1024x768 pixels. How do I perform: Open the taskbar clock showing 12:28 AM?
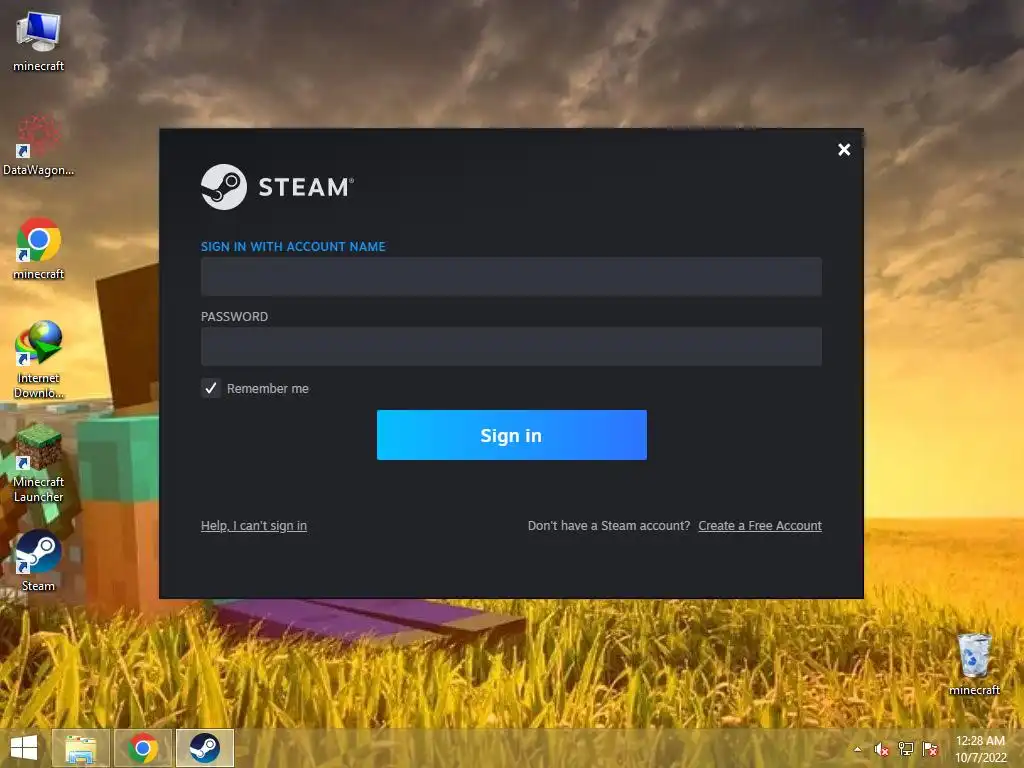pos(980,749)
